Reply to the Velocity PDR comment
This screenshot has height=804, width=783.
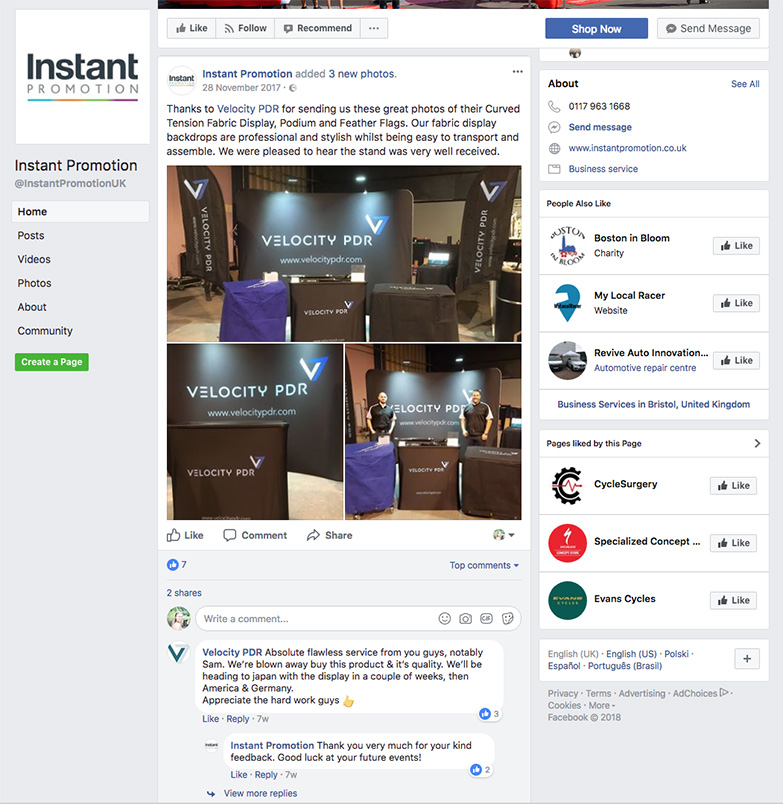tap(238, 719)
